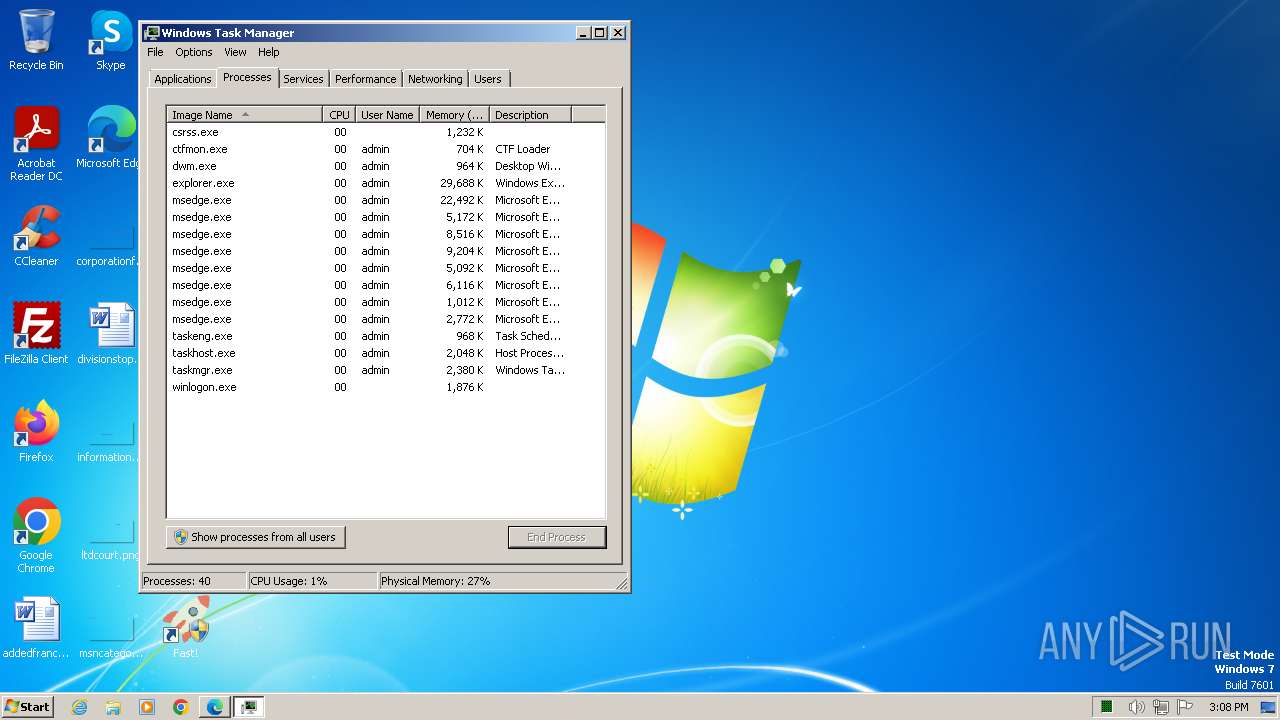Open the Recycle Bin desktop icon
Screen dimensions: 1280x720
pos(36,40)
